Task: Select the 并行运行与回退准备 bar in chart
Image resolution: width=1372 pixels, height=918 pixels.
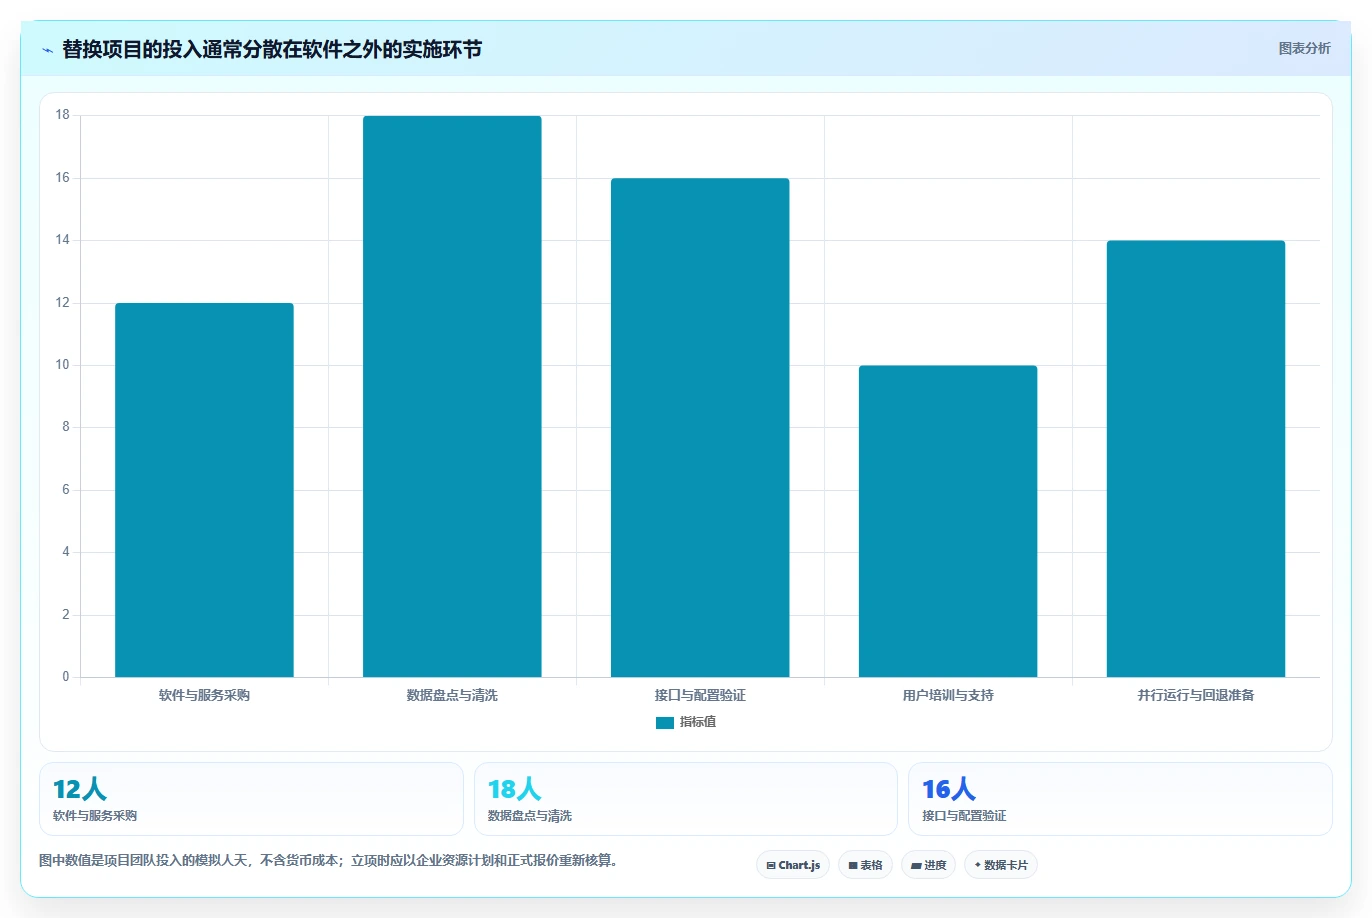Action: point(1196,459)
